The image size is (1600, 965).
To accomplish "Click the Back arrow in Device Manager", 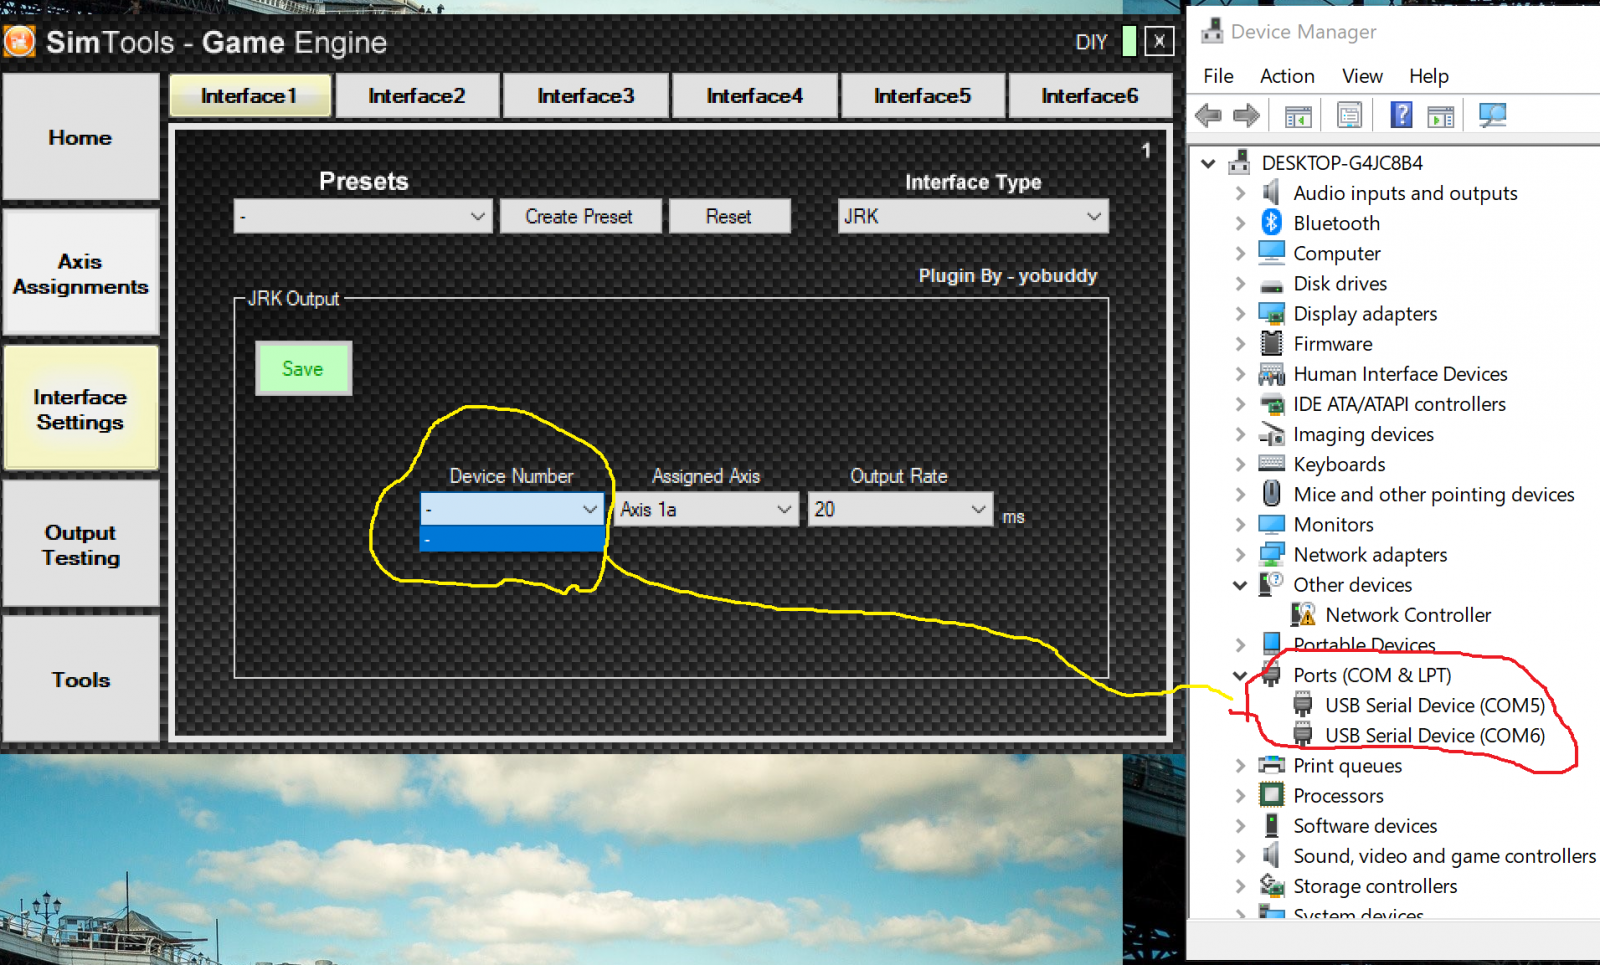I will tap(1208, 114).
